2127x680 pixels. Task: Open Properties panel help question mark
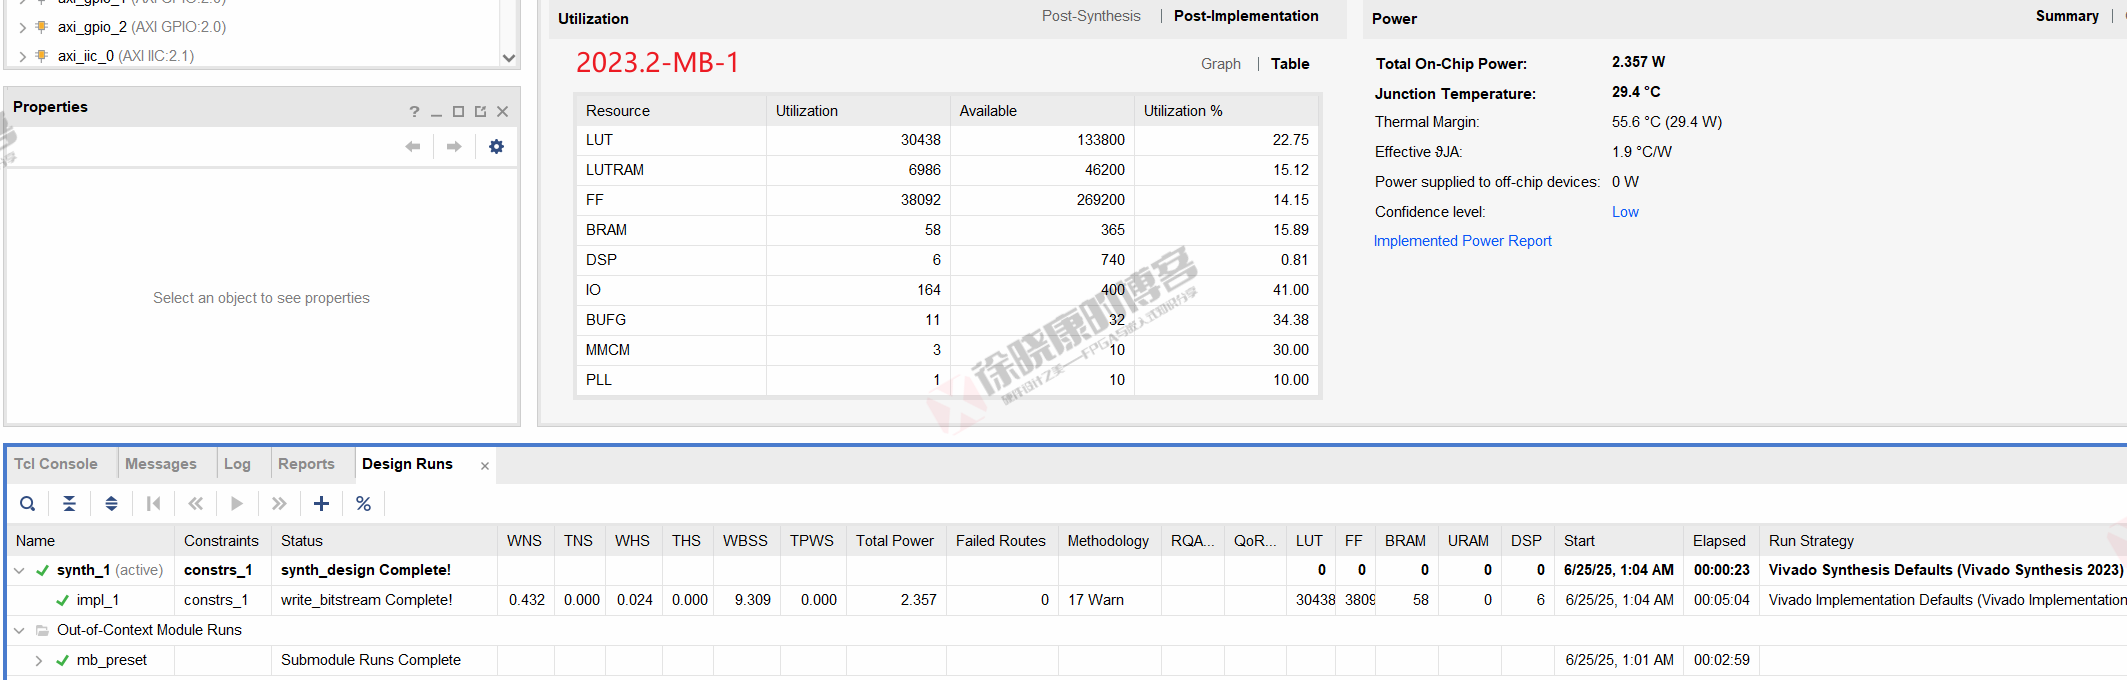point(414,112)
